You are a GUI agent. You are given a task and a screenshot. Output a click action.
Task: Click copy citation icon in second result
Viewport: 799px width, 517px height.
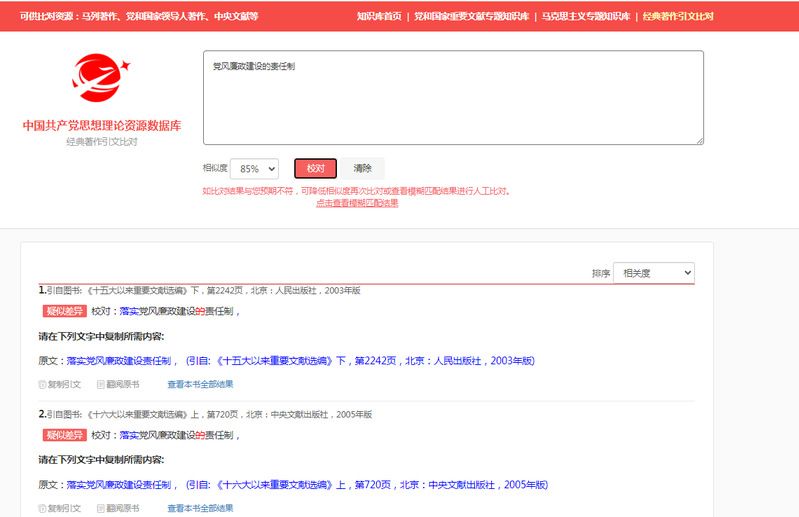pyautogui.click(x=43, y=508)
